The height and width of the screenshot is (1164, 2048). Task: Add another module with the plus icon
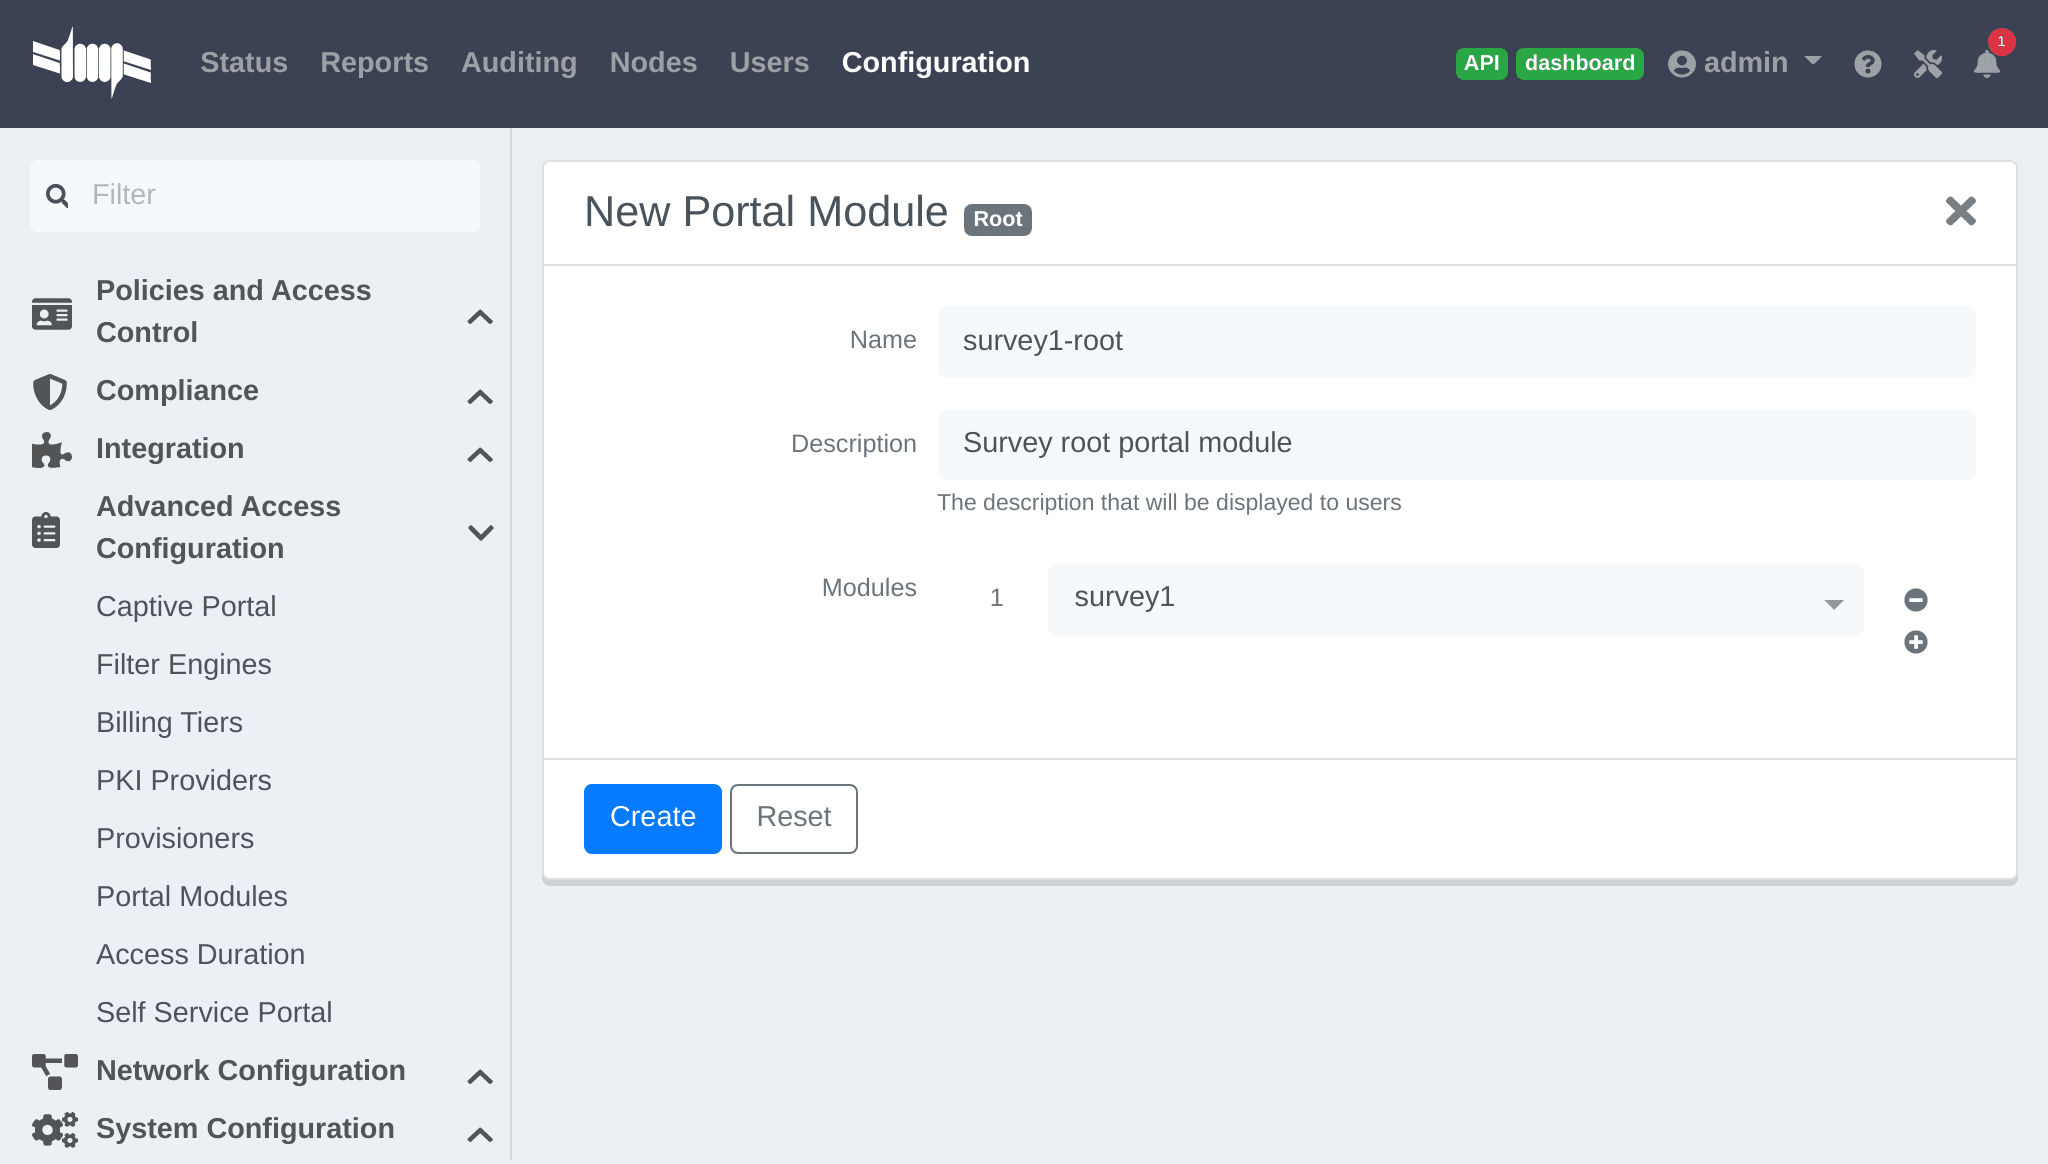click(x=1914, y=642)
